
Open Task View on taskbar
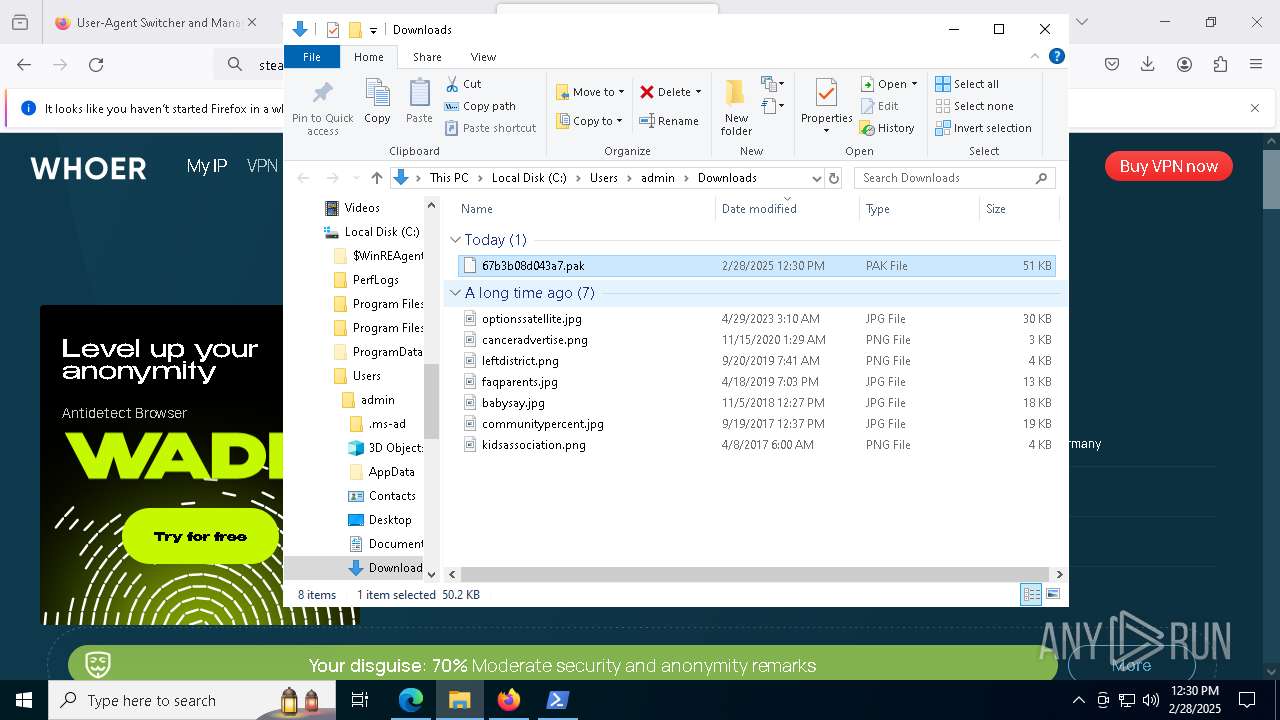pyautogui.click(x=361, y=700)
